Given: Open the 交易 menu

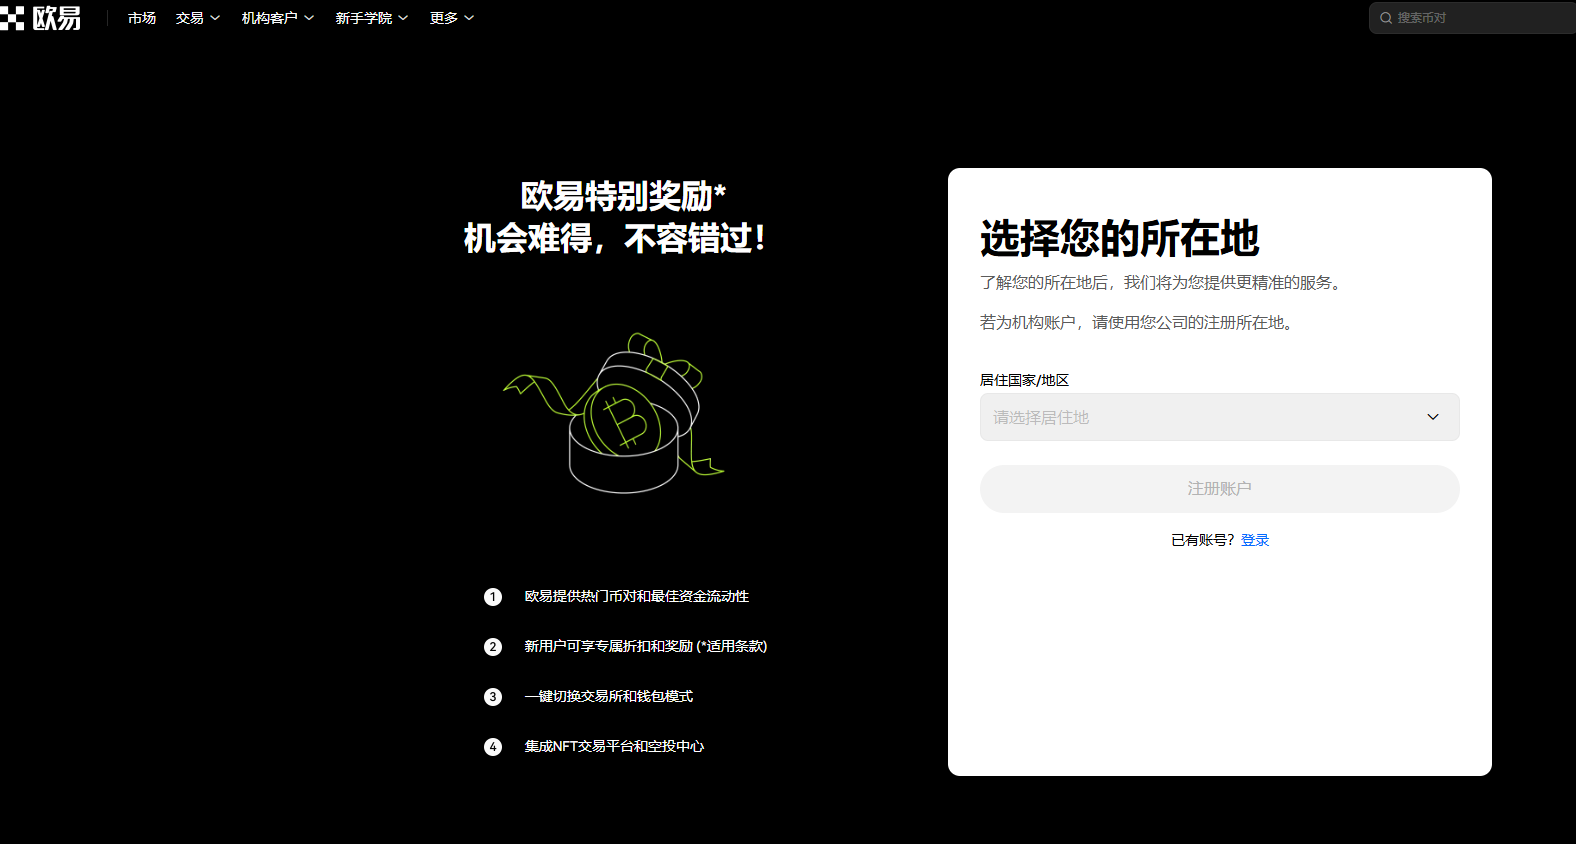Looking at the screenshot, I should click(198, 18).
